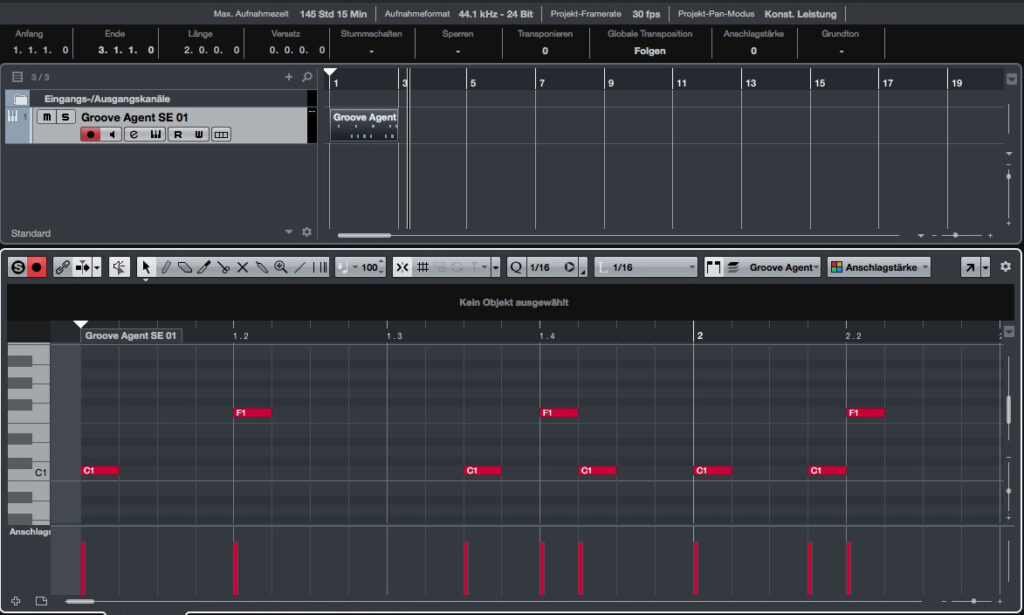Click Edit Instrument keyboard icon on track

[156, 134]
